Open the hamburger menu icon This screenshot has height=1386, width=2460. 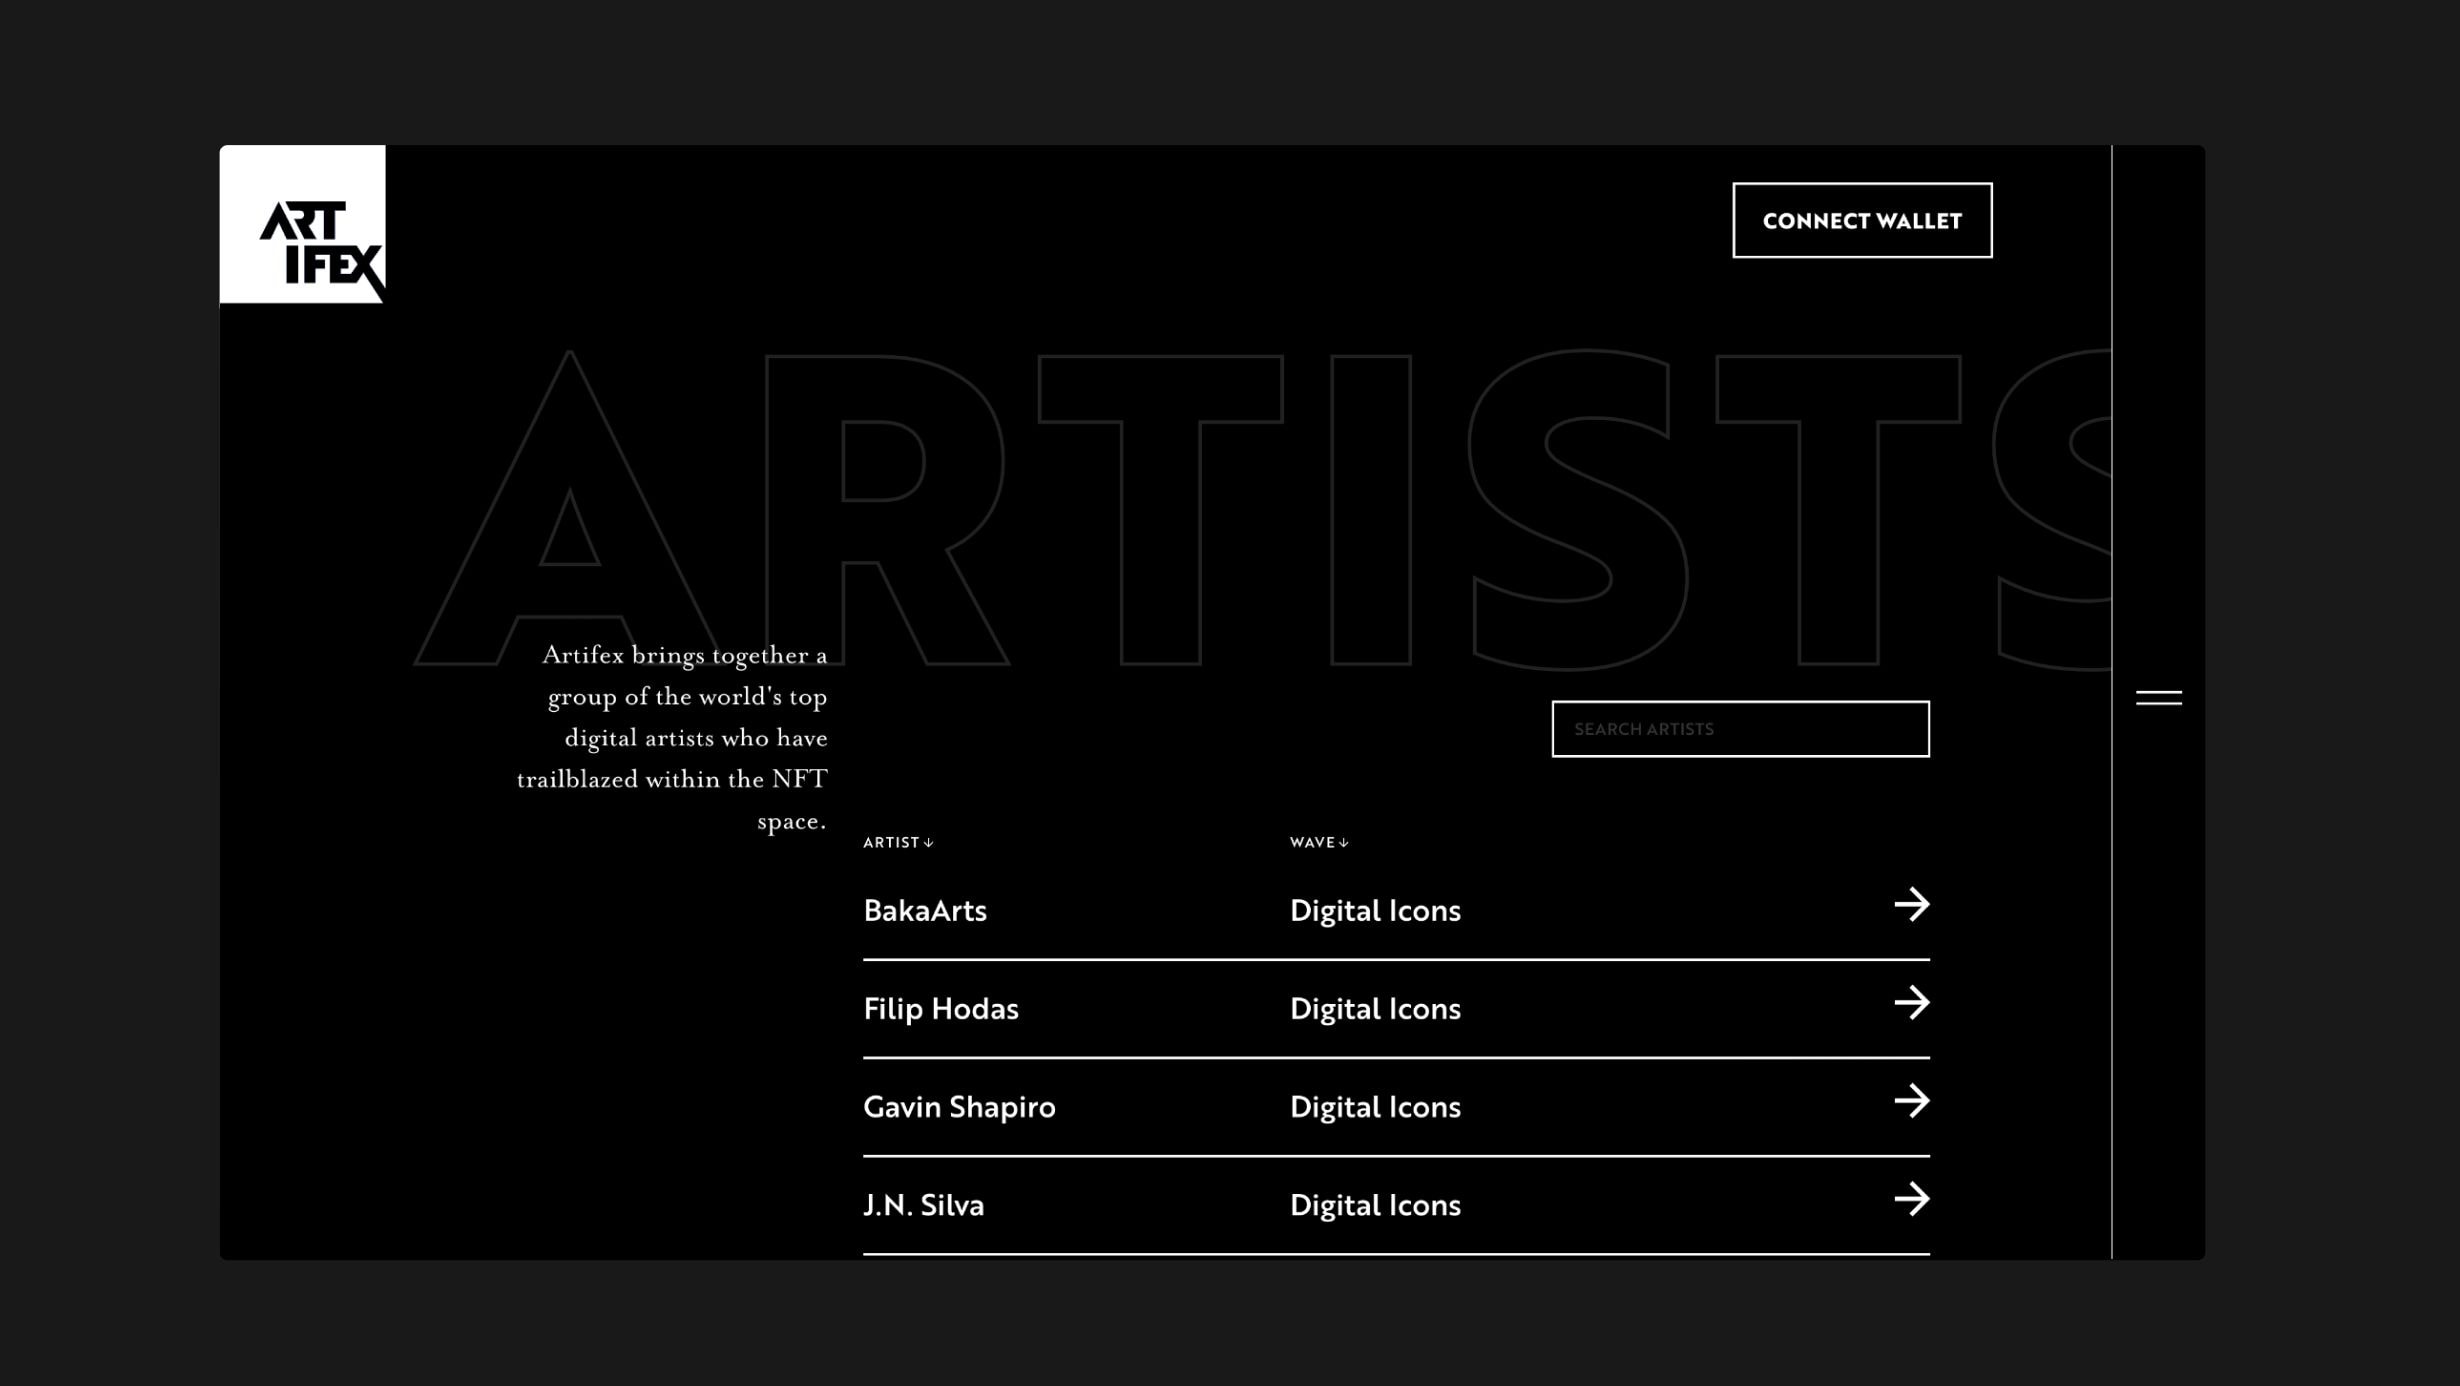coord(2158,698)
